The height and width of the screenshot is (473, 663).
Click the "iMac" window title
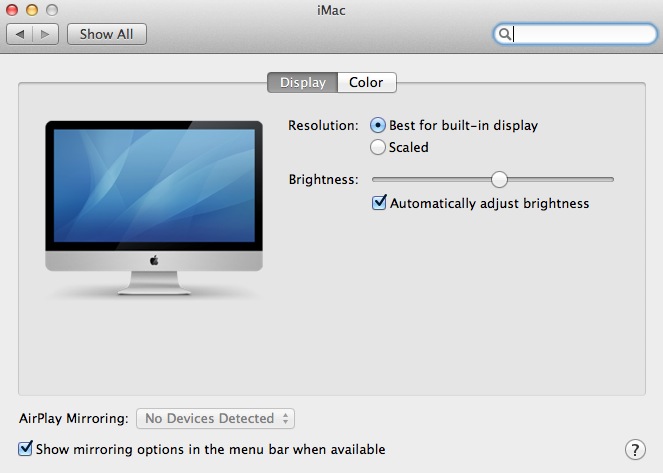[331, 10]
